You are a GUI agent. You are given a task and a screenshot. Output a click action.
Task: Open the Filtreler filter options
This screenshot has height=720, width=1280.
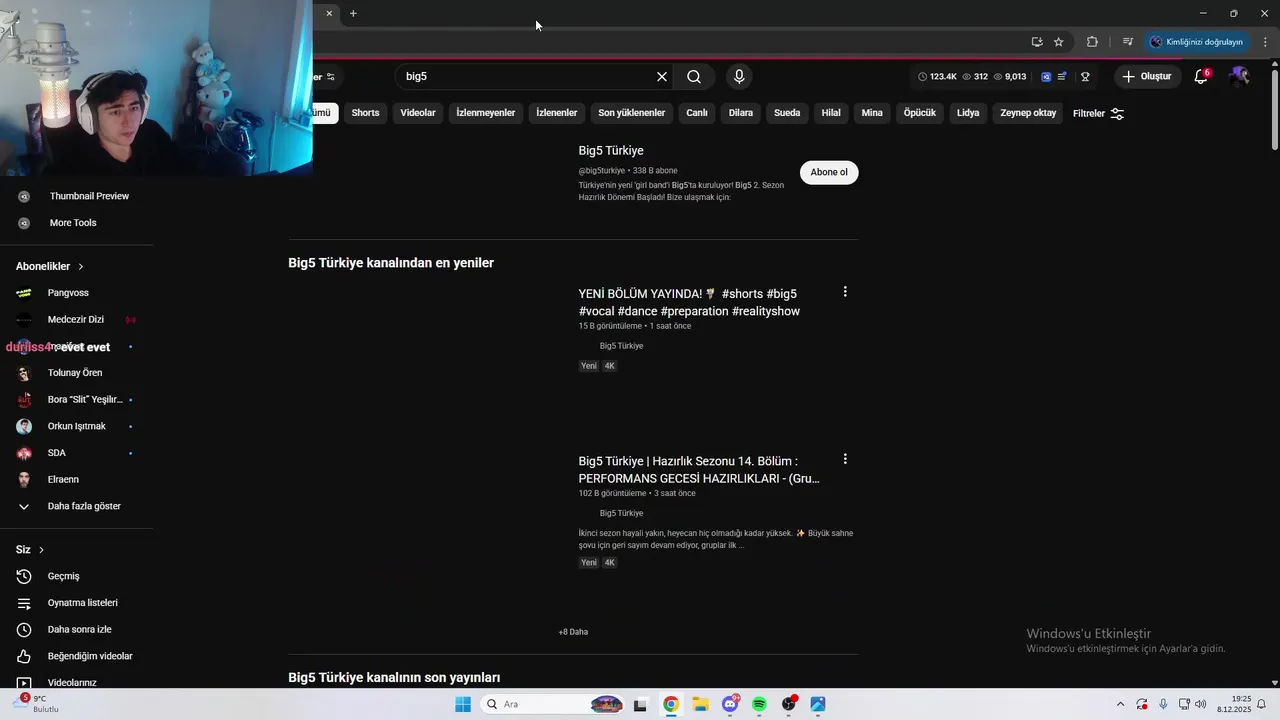[1098, 113]
